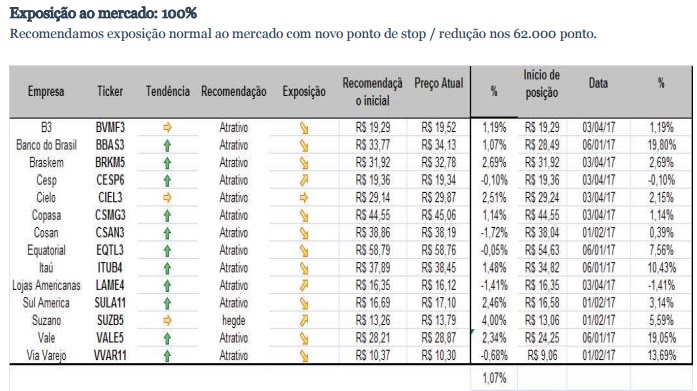Select the 19,80% cell for Banco do Brasil
This screenshot has height=391, width=697.
click(661, 145)
